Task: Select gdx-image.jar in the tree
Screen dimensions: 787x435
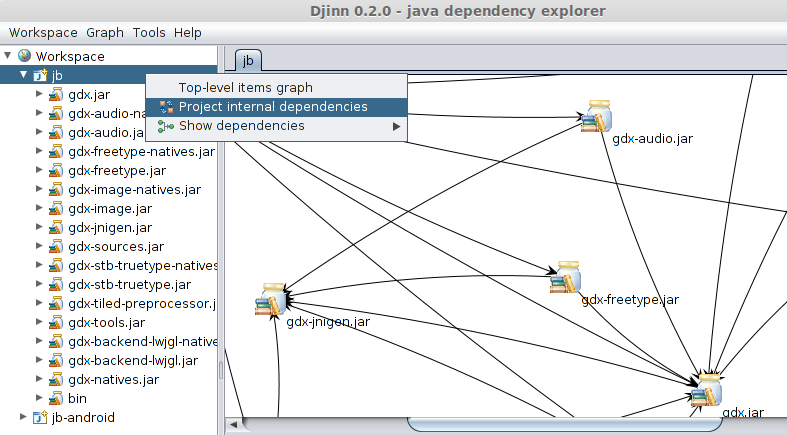Action: (110, 209)
